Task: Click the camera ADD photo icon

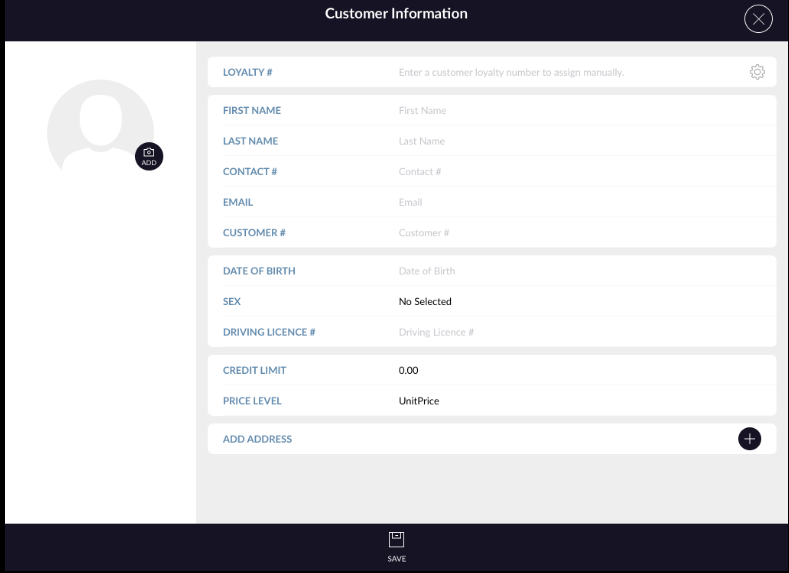Action: (149, 156)
